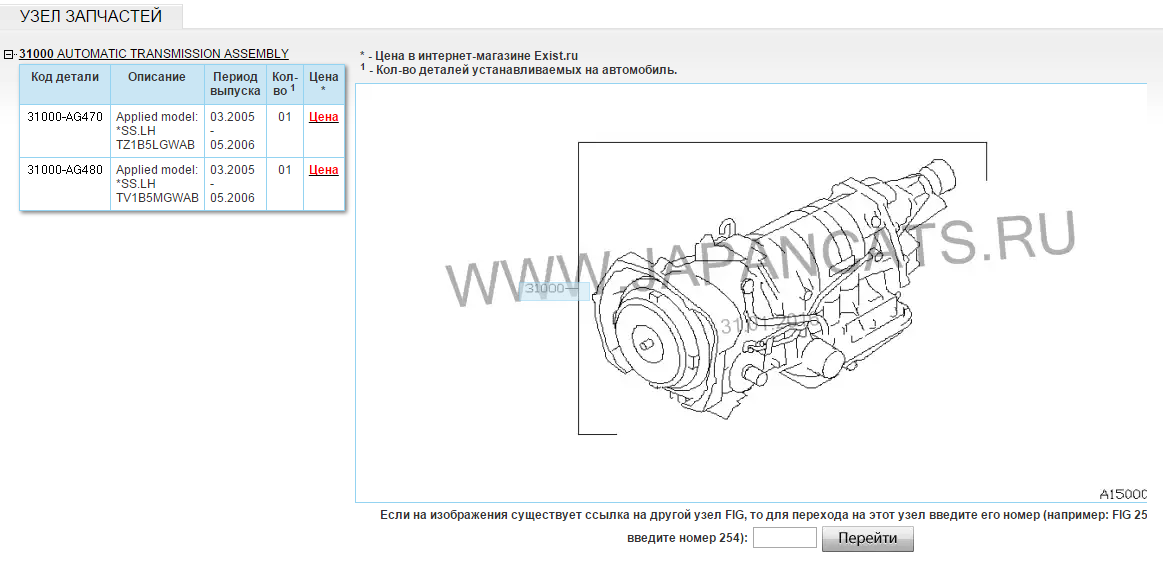Click the Кол-во column header
The height and width of the screenshot is (561, 1163).
tap(285, 84)
